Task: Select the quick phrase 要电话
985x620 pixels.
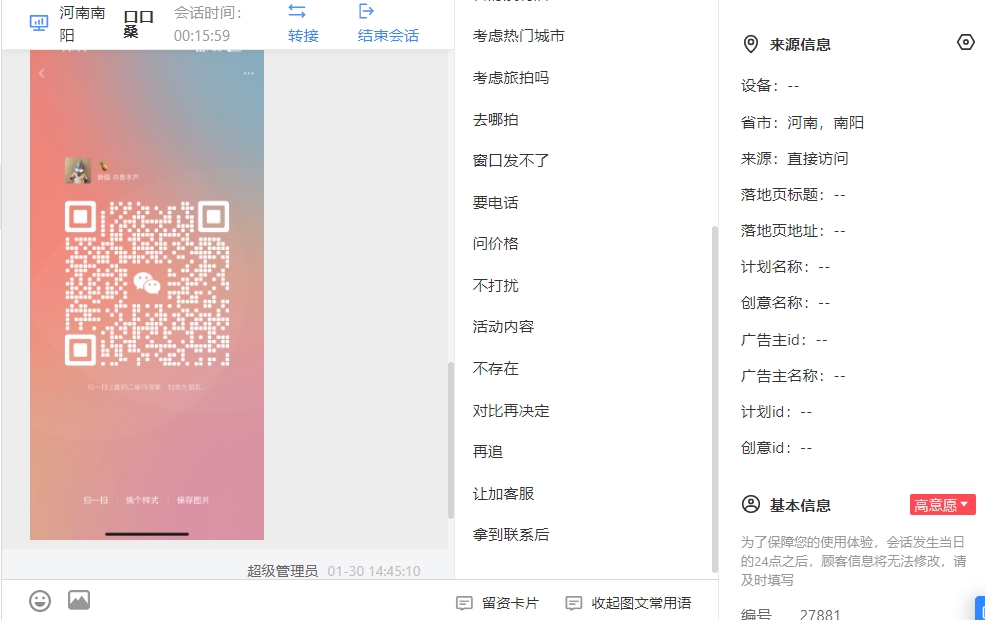Action: click(496, 203)
